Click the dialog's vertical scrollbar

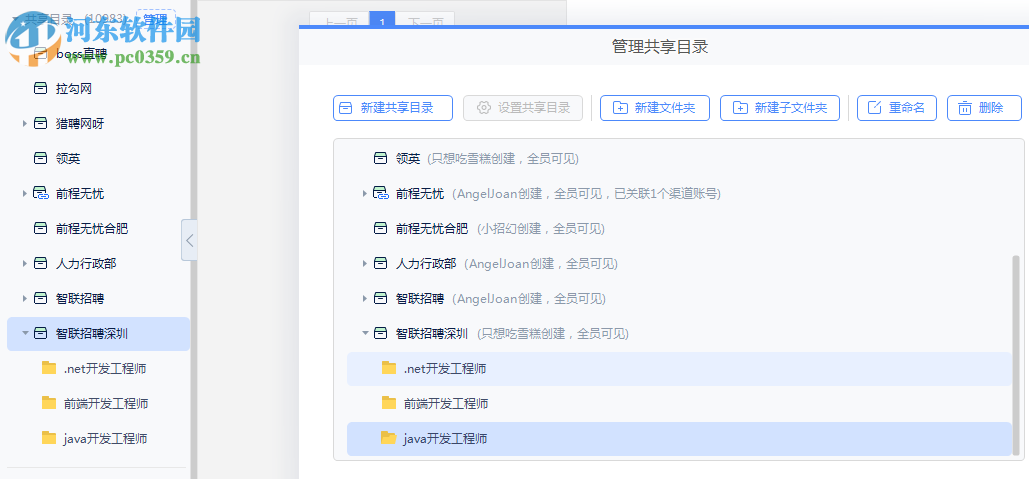[x=1017, y=354]
